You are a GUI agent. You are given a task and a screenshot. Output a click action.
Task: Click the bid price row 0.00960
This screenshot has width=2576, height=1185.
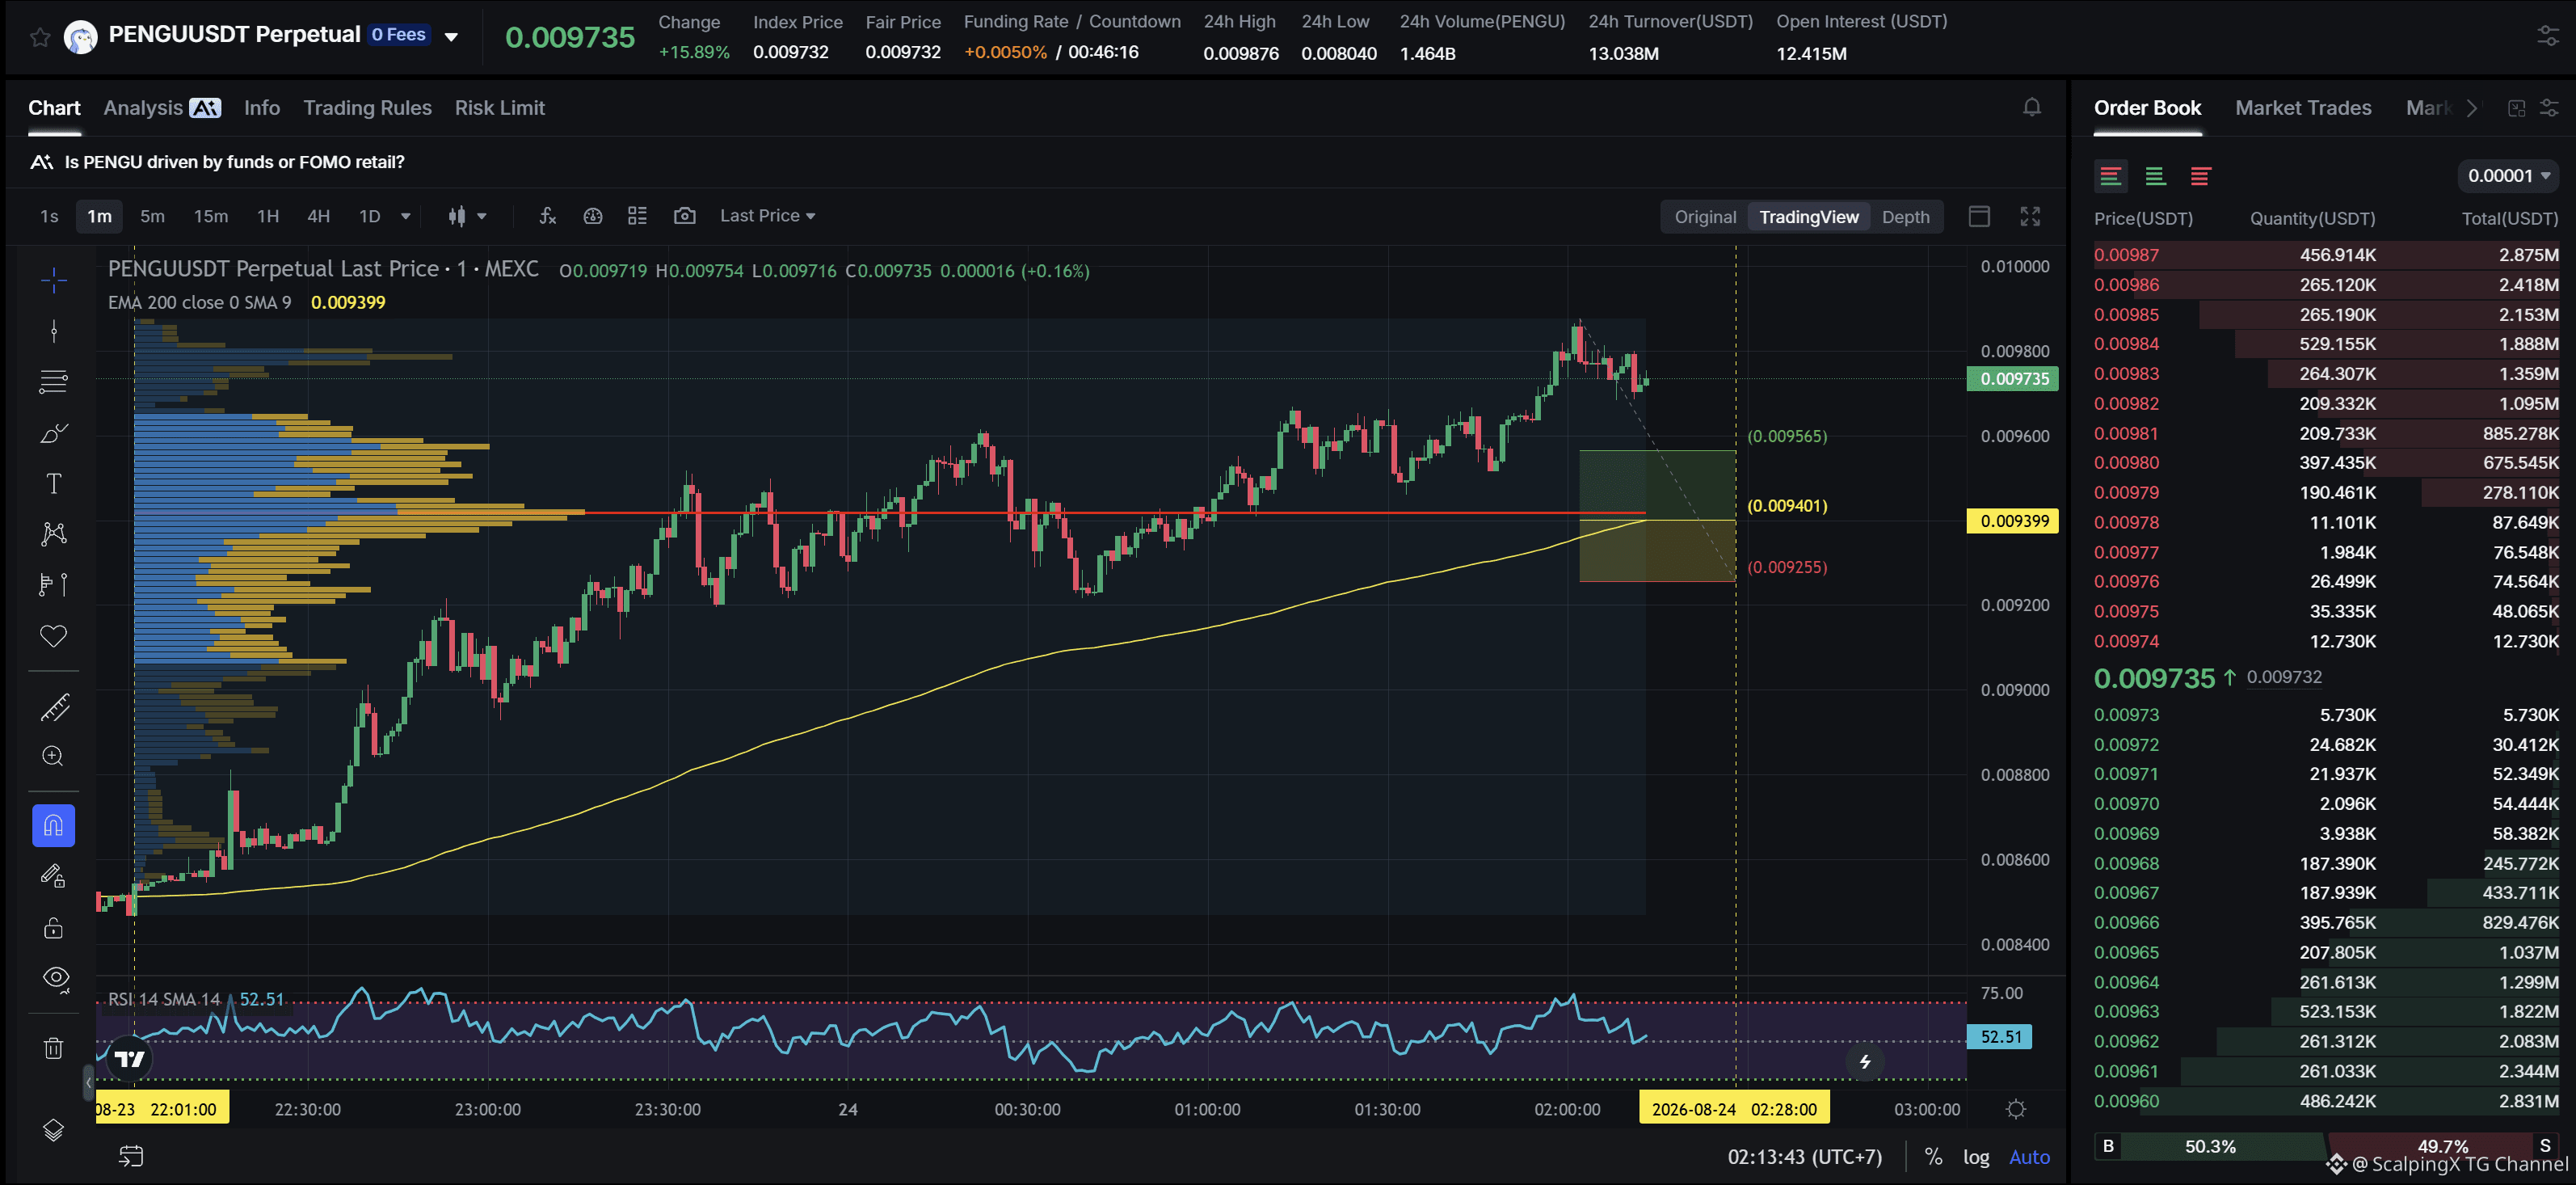(2326, 1101)
